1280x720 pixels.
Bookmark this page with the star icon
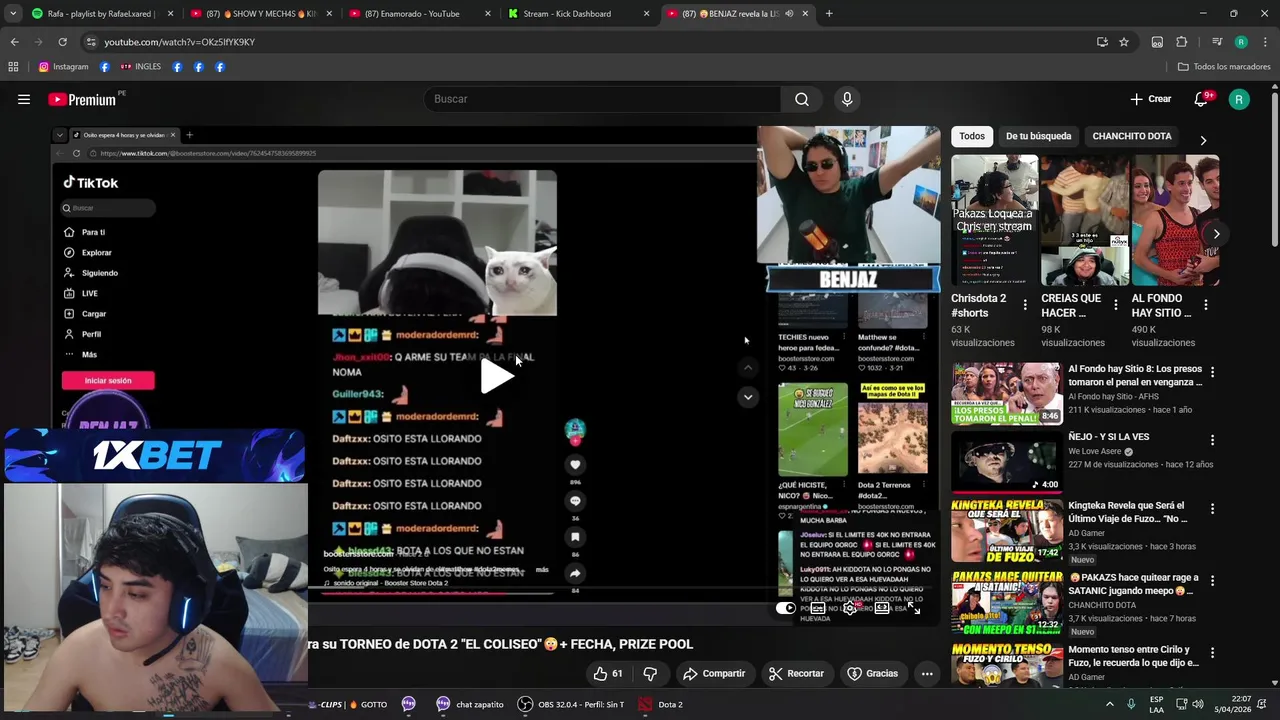pos(1124,42)
